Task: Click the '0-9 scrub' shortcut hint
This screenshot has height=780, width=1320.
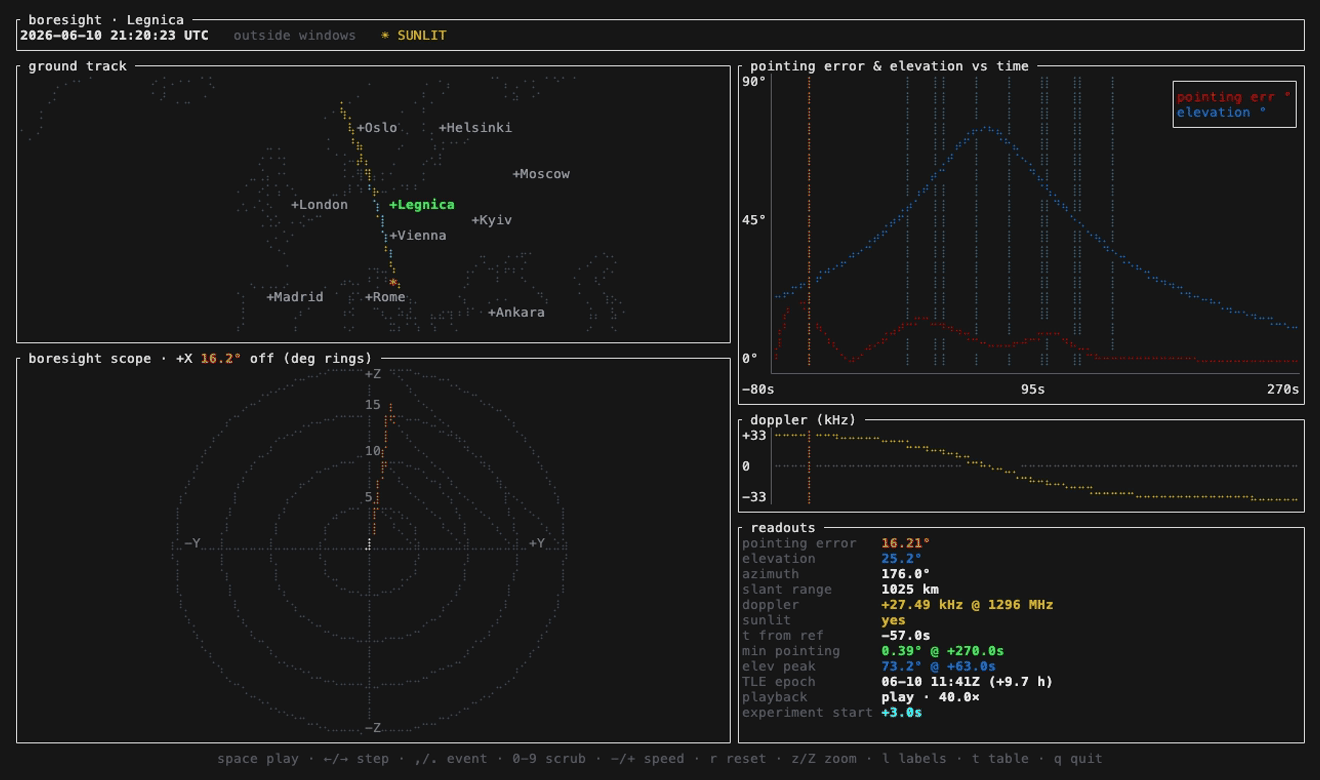Action: 549,759
